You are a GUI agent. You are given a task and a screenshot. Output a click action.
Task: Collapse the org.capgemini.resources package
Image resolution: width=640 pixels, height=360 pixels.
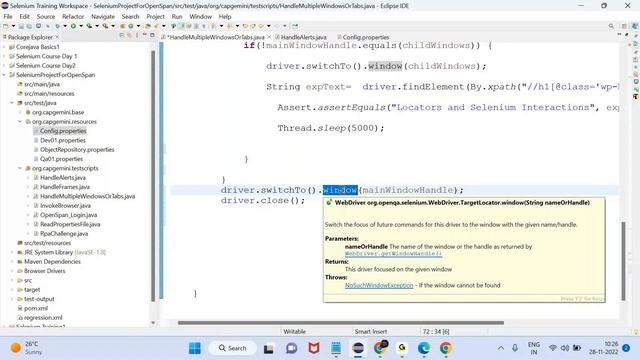[20, 122]
